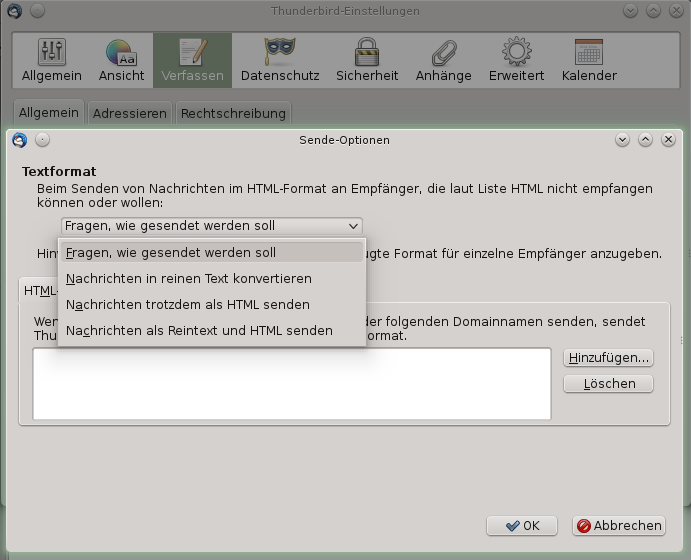Select the HTML domains tab

tap(40, 291)
